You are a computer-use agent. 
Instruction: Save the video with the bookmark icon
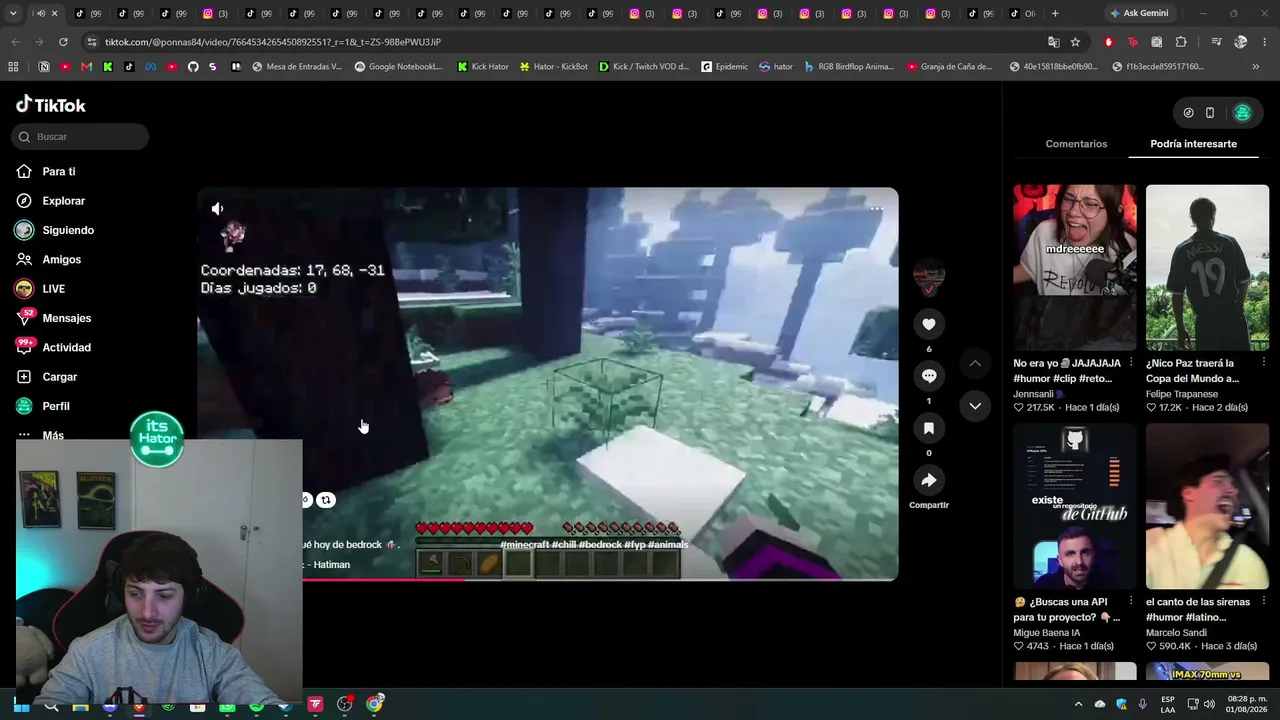tap(929, 428)
